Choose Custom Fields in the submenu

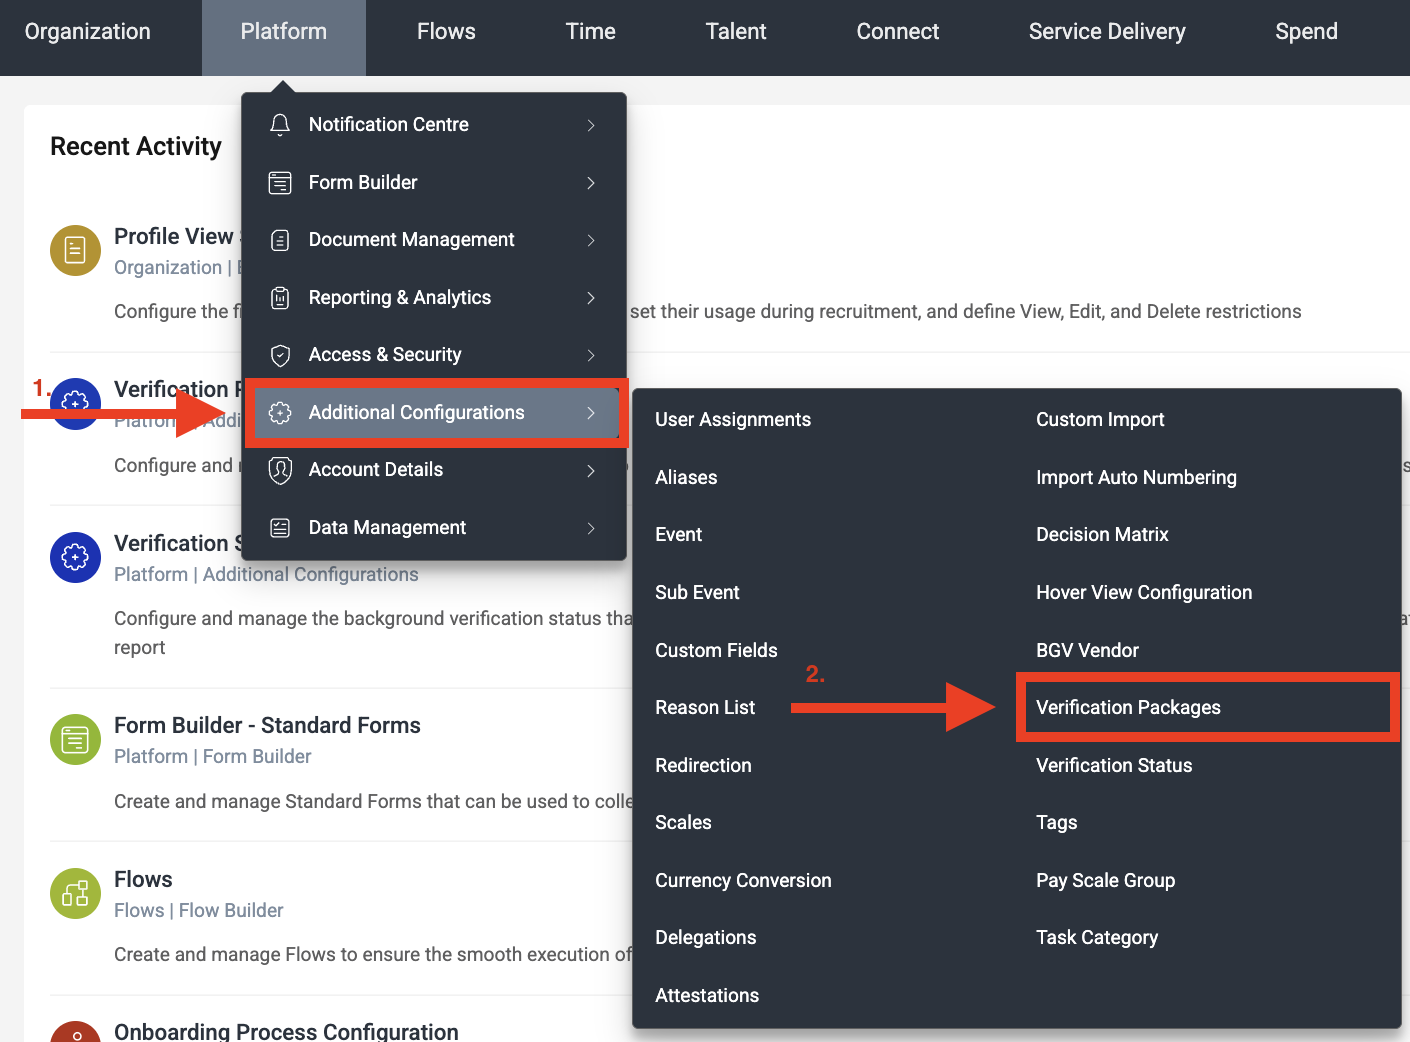(716, 651)
